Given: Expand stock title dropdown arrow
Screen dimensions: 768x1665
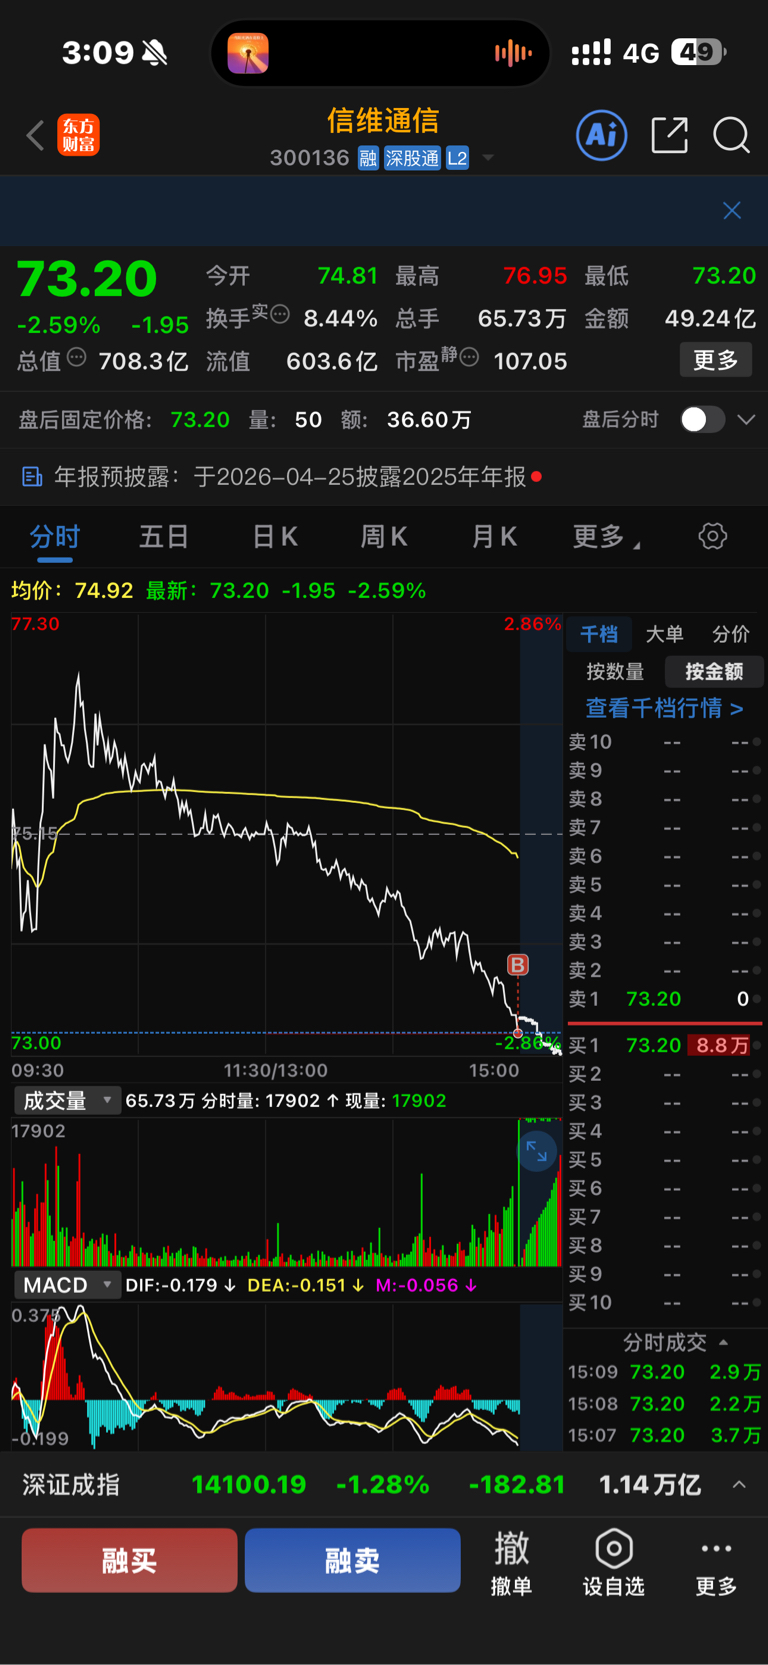Looking at the screenshot, I should click(488, 158).
